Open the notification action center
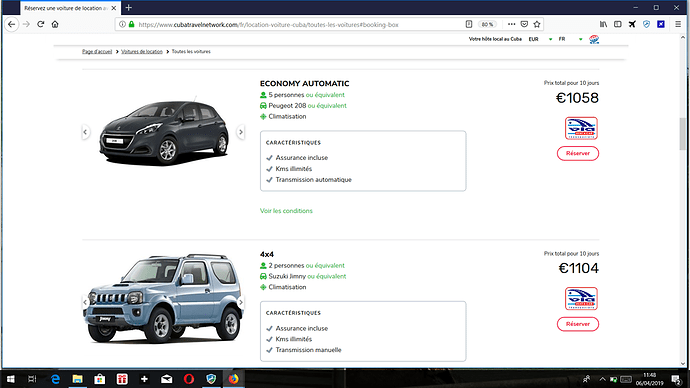Image resolution: width=690 pixels, height=388 pixels. pos(676,379)
